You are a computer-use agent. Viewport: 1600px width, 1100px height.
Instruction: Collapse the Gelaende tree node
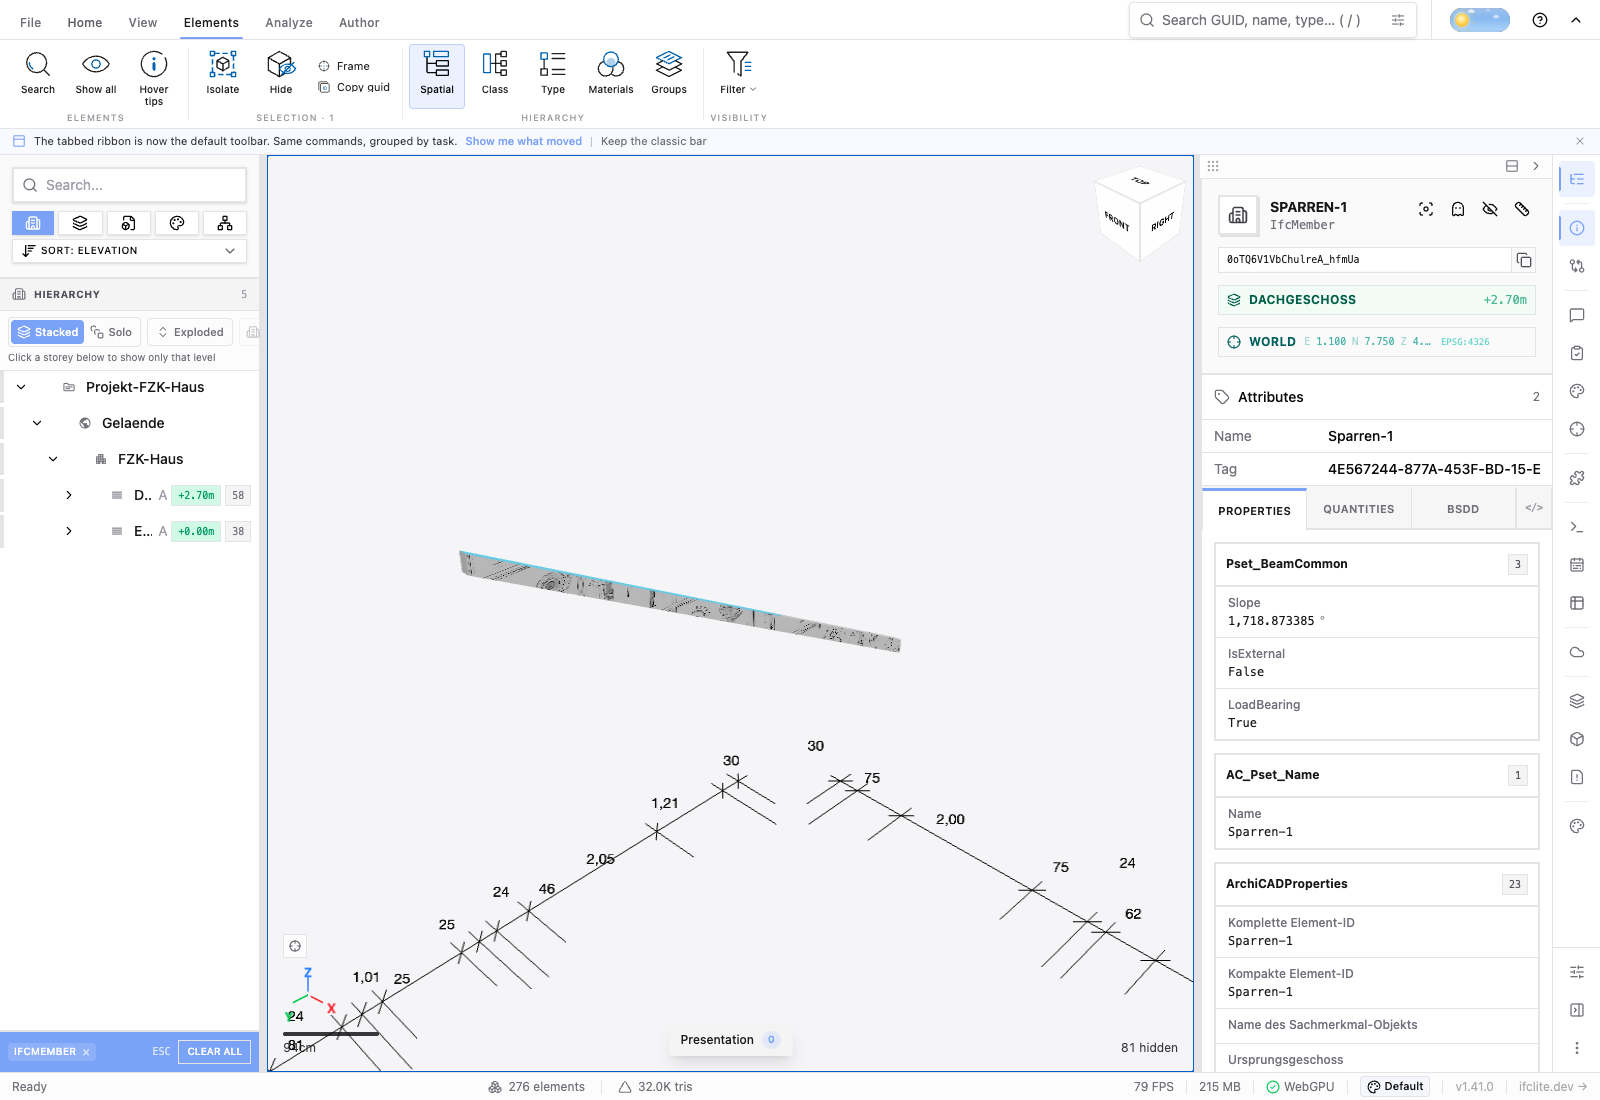[37, 423]
